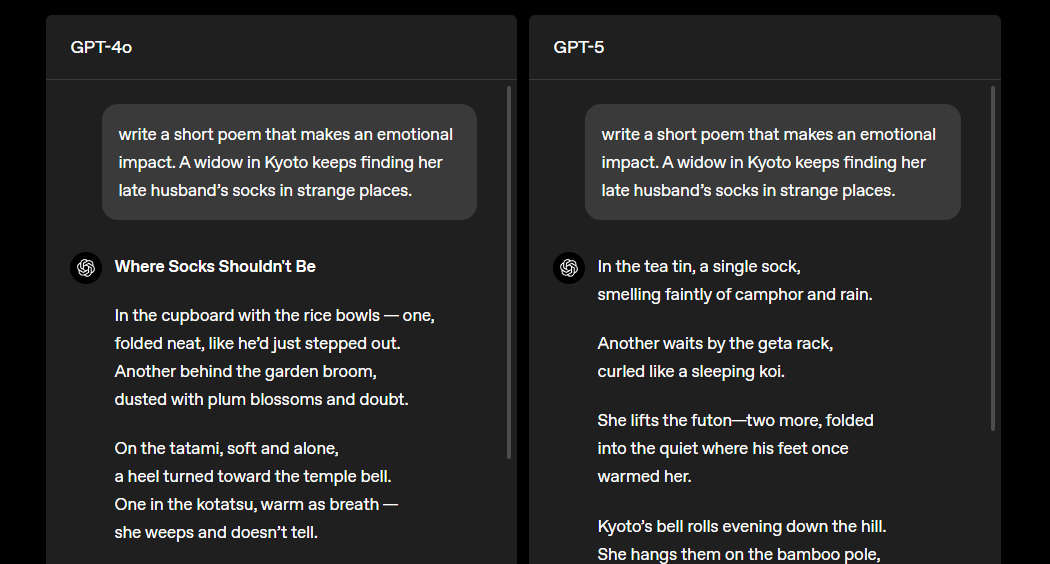The image size is (1050, 564).
Task: Click the line "curled like a sleeping koi"
Action: pos(691,371)
